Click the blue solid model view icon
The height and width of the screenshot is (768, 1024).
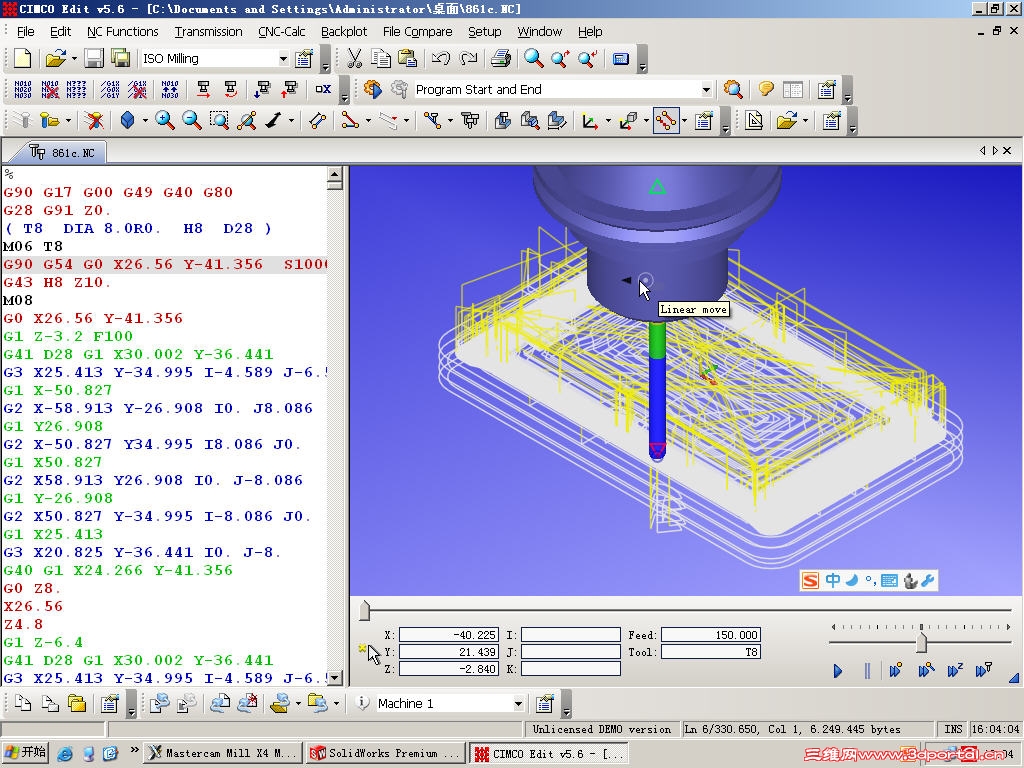[x=127, y=120]
